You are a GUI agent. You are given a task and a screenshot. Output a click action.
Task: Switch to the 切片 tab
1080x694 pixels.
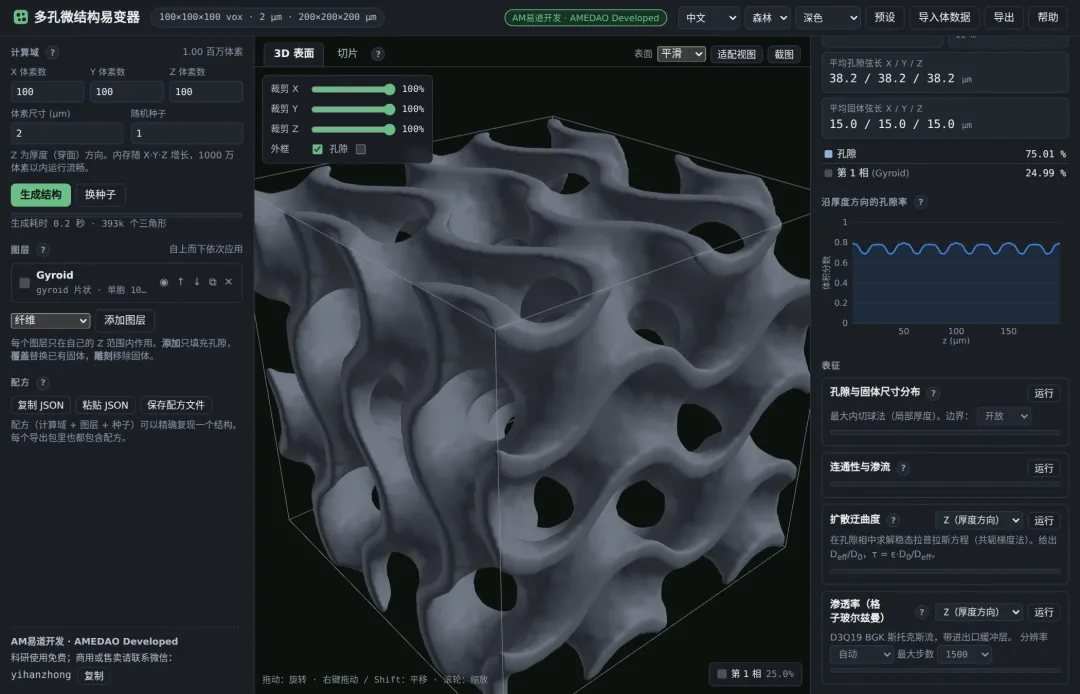347,54
